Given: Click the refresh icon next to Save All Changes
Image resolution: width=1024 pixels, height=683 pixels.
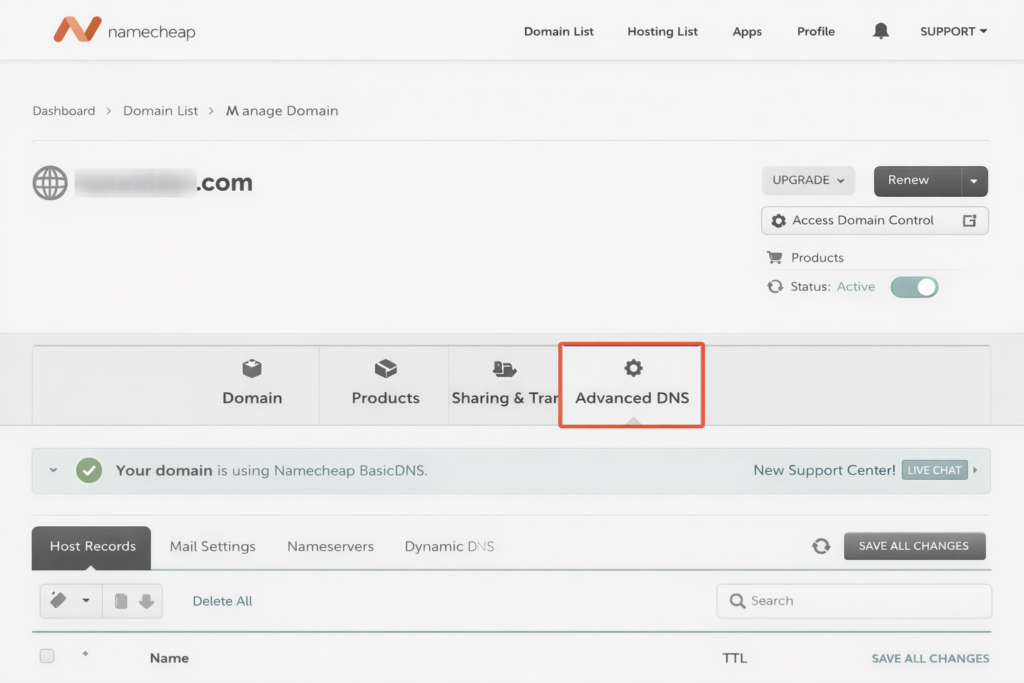Looking at the screenshot, I should (x=821, y=546).
